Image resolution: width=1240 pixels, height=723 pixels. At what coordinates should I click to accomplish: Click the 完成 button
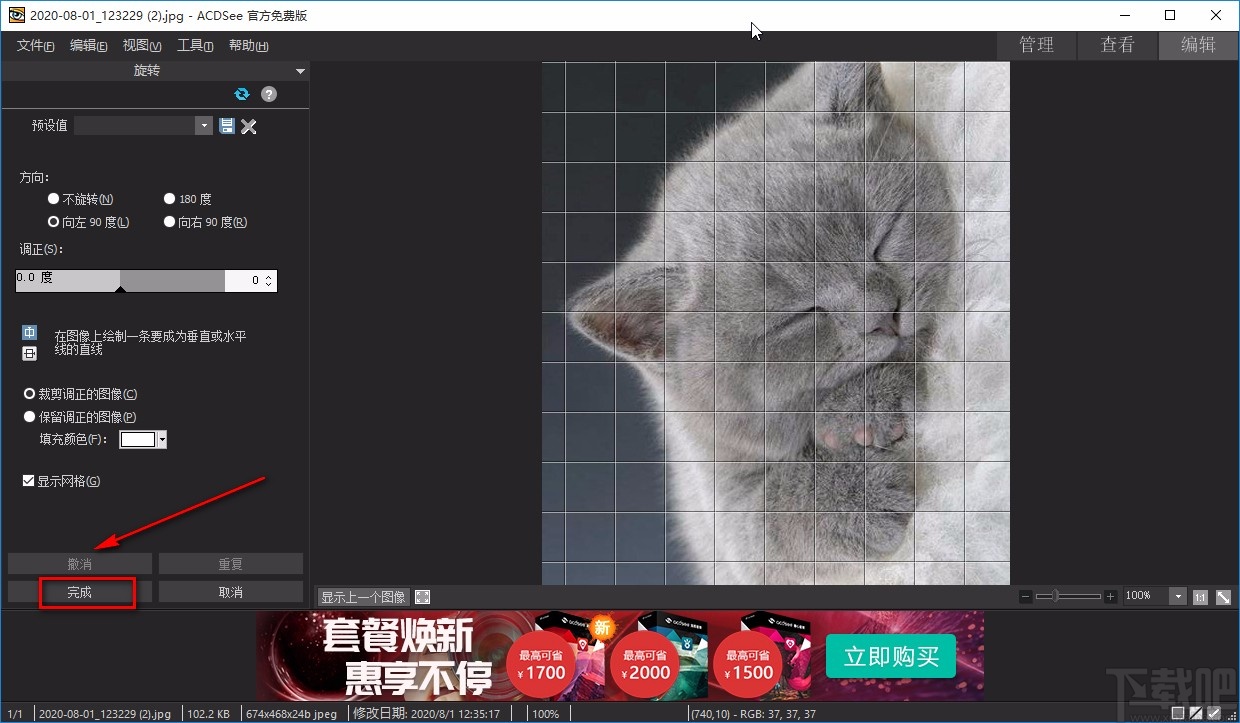click(80, 592)
